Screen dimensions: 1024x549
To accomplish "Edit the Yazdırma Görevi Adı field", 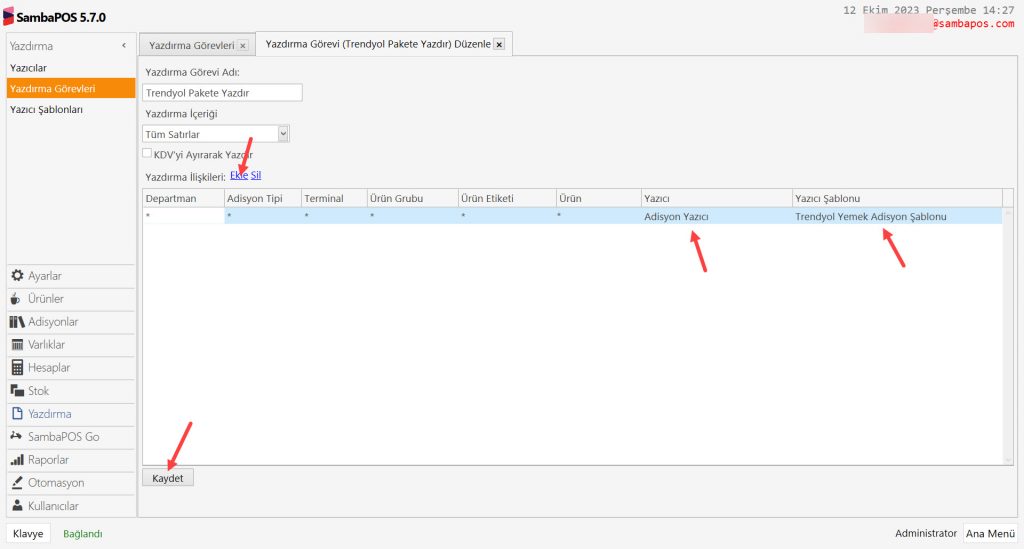I will 222,93.
